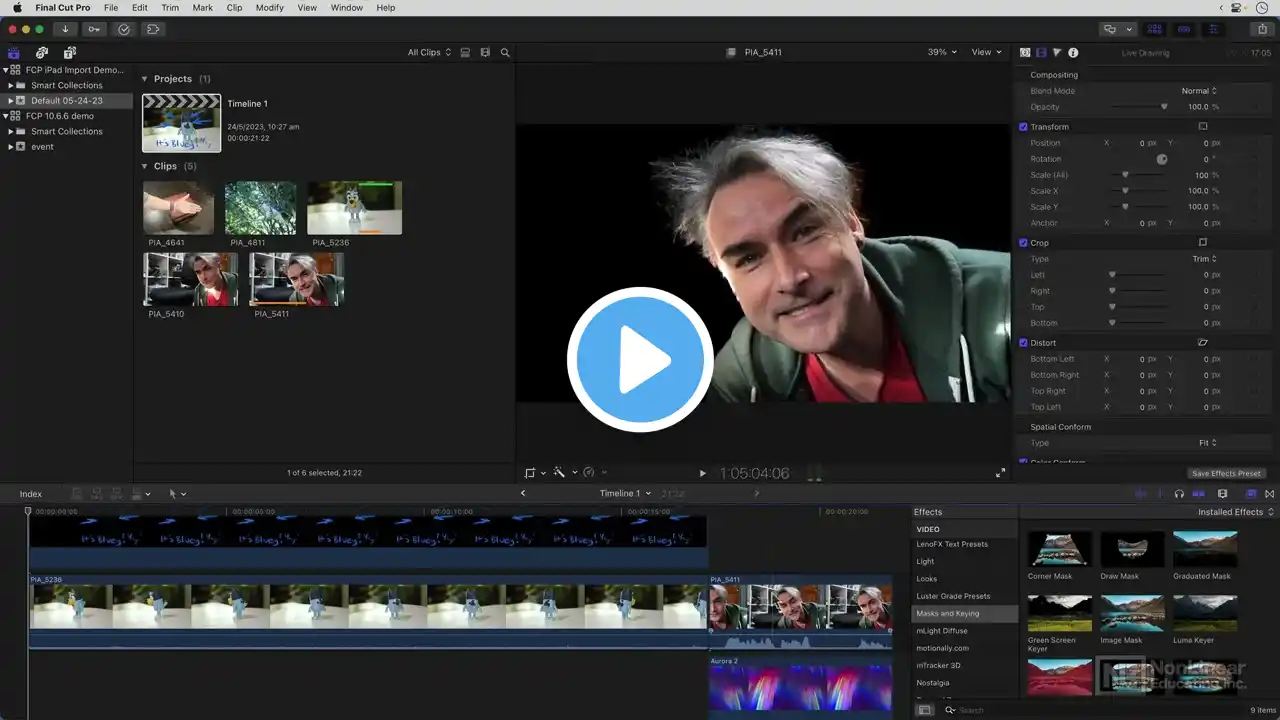
Task: Open the Trim menu in menu bar
Action: (x=170, y=7)
